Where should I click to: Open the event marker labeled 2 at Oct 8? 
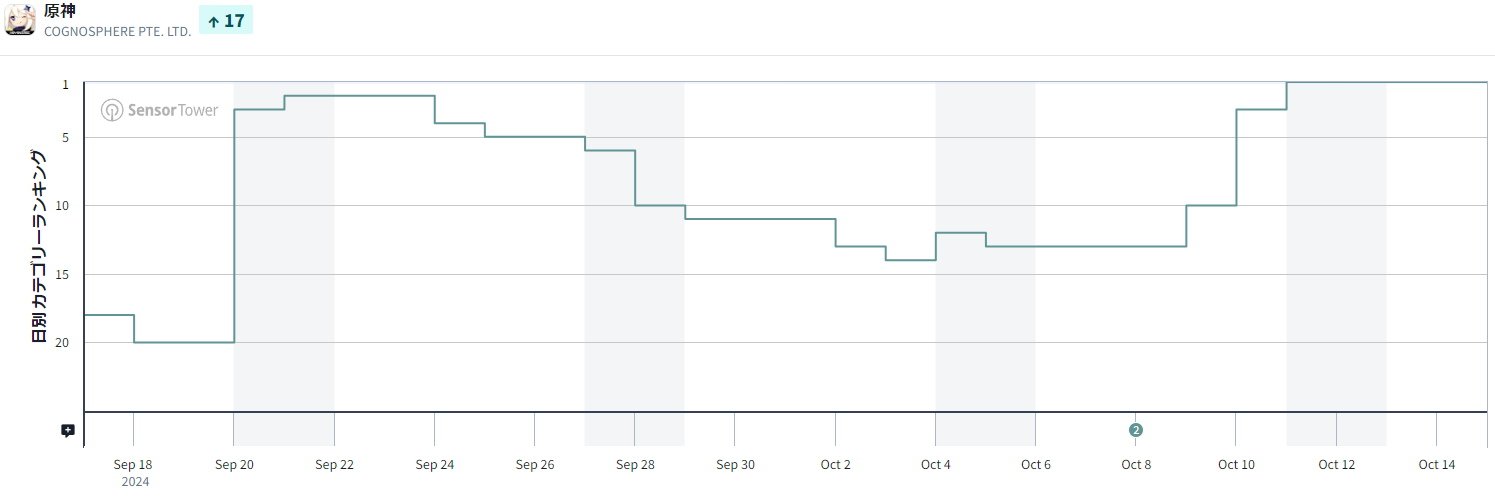(x=1135, y=430)
